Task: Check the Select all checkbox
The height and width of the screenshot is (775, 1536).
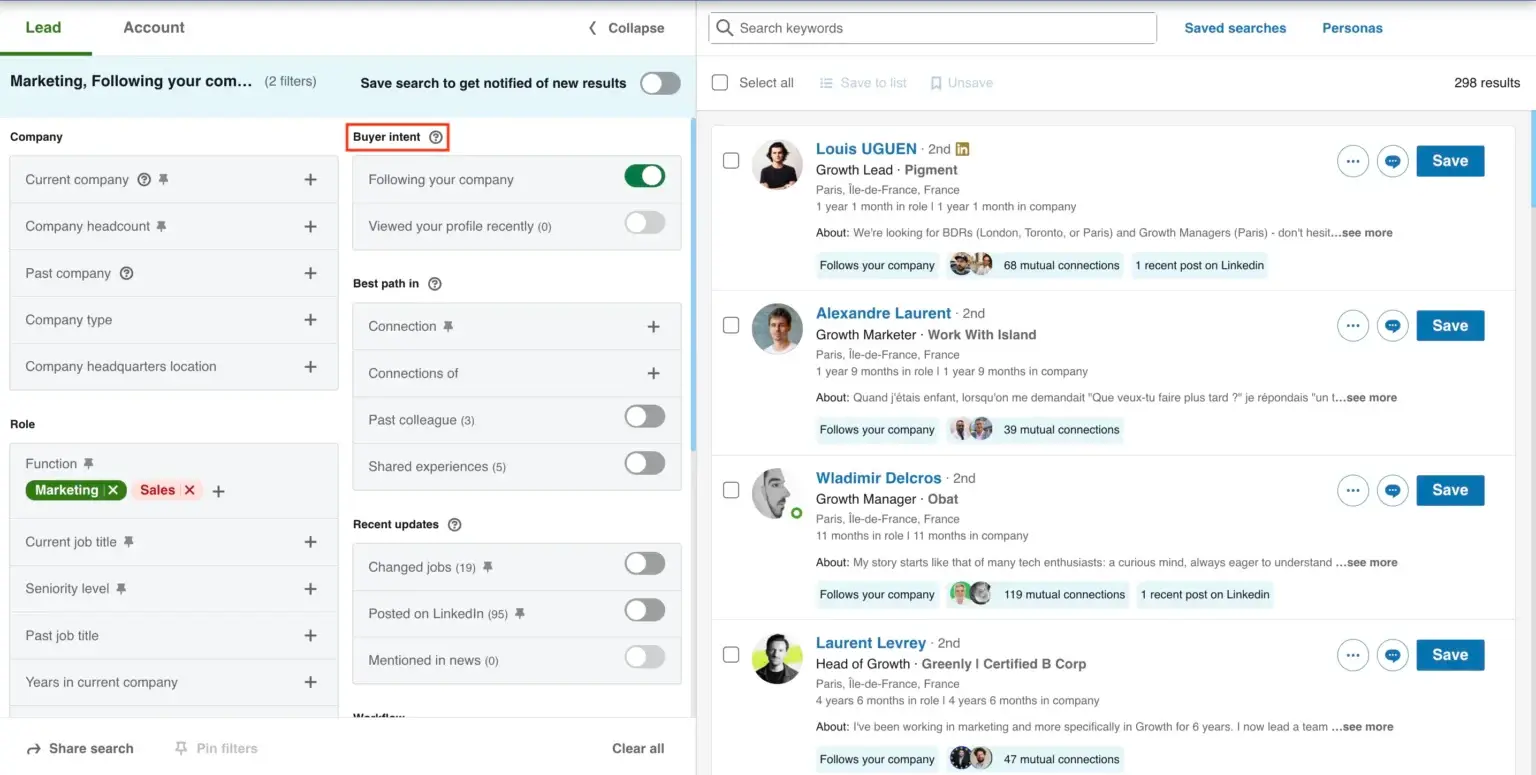Action: [720, 83]
